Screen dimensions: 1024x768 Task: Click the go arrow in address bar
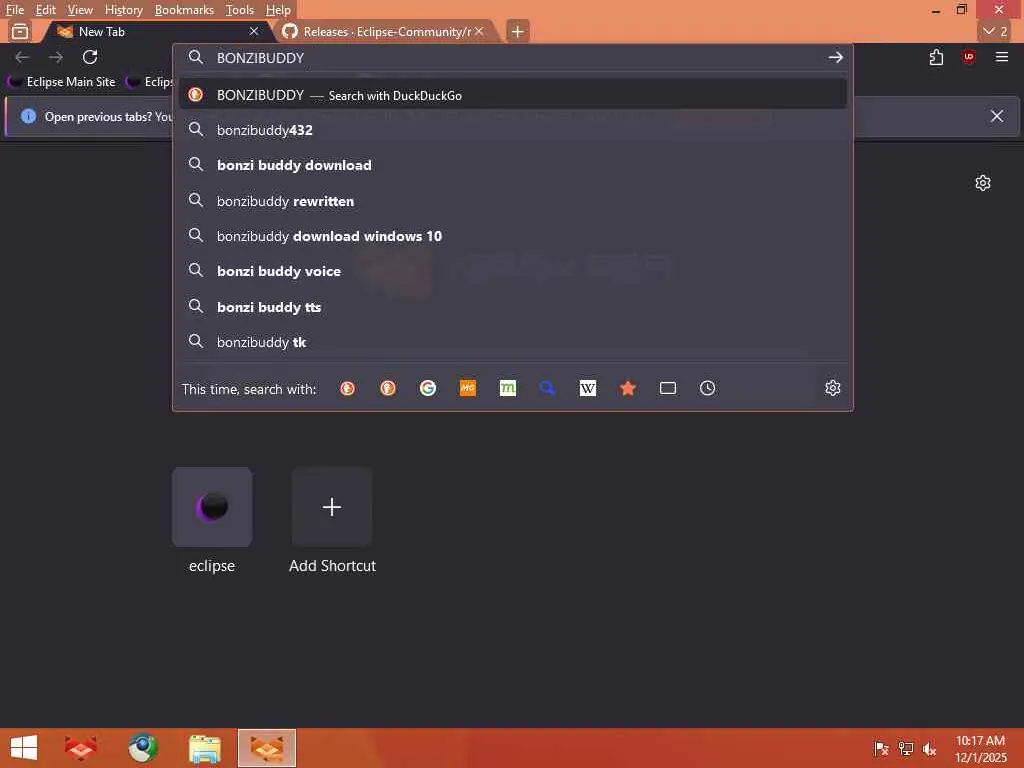(x=835, y=57)
